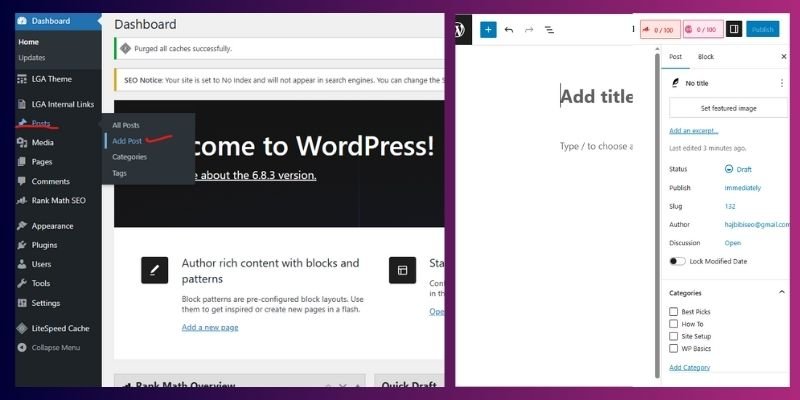
Task: Check the How To category
Action: tap(673, 324)
